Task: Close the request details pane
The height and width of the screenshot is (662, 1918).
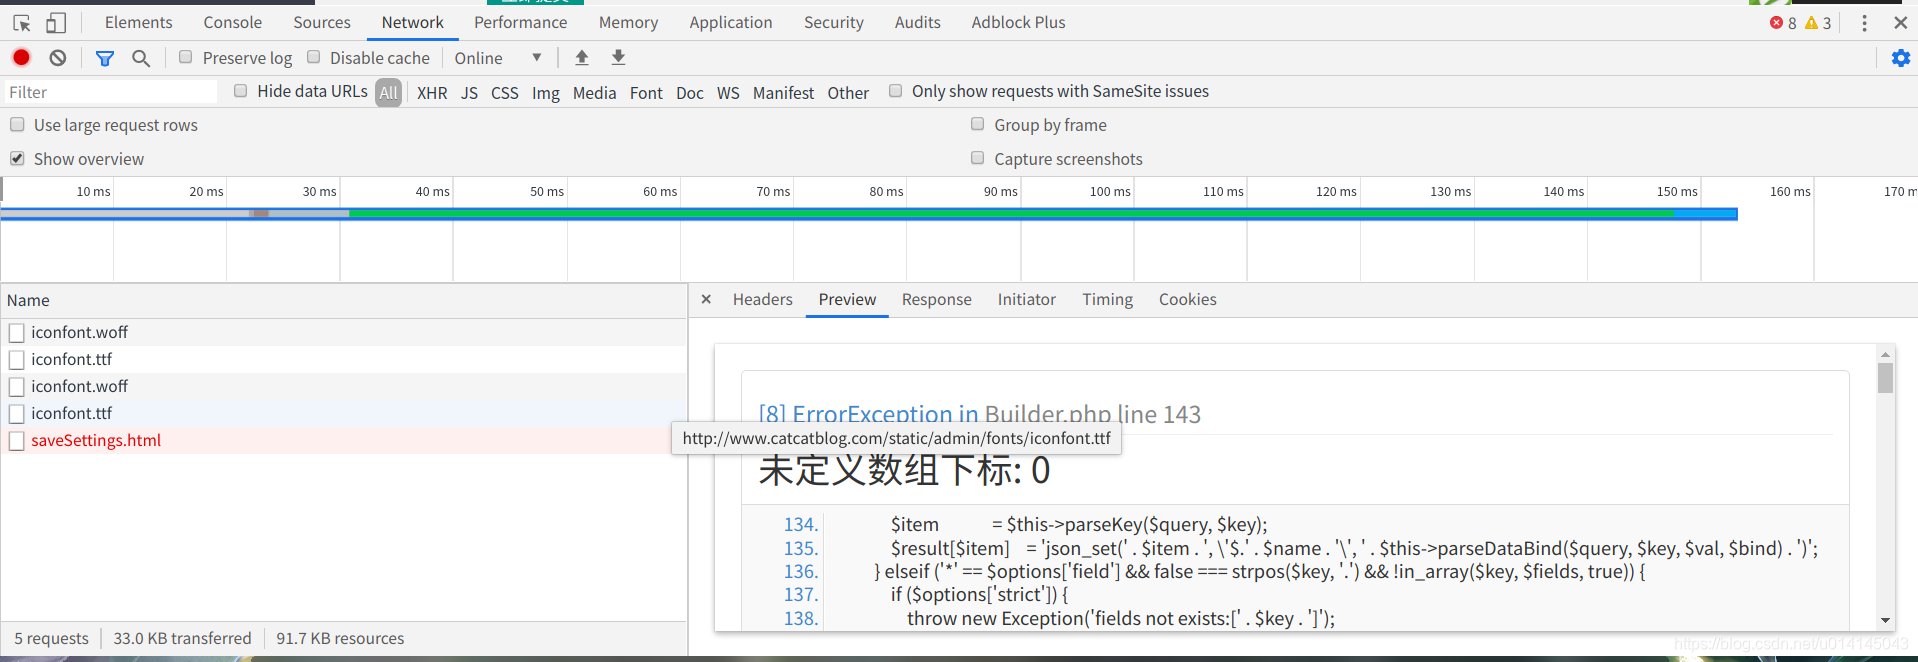Action: click(706, 299)
